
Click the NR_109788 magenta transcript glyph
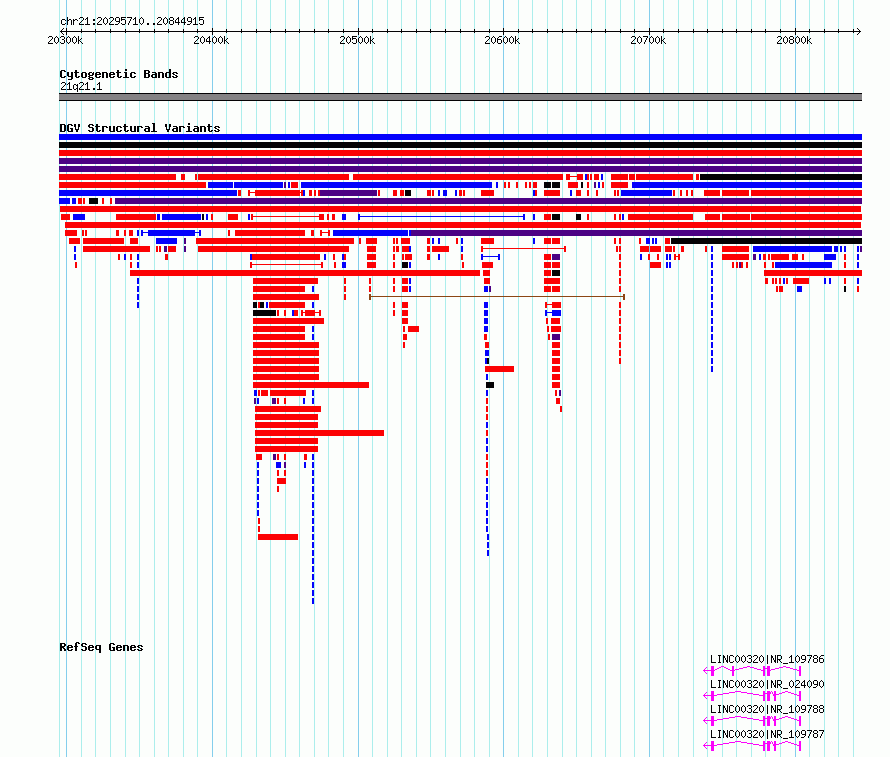click(x=752, y=721)
